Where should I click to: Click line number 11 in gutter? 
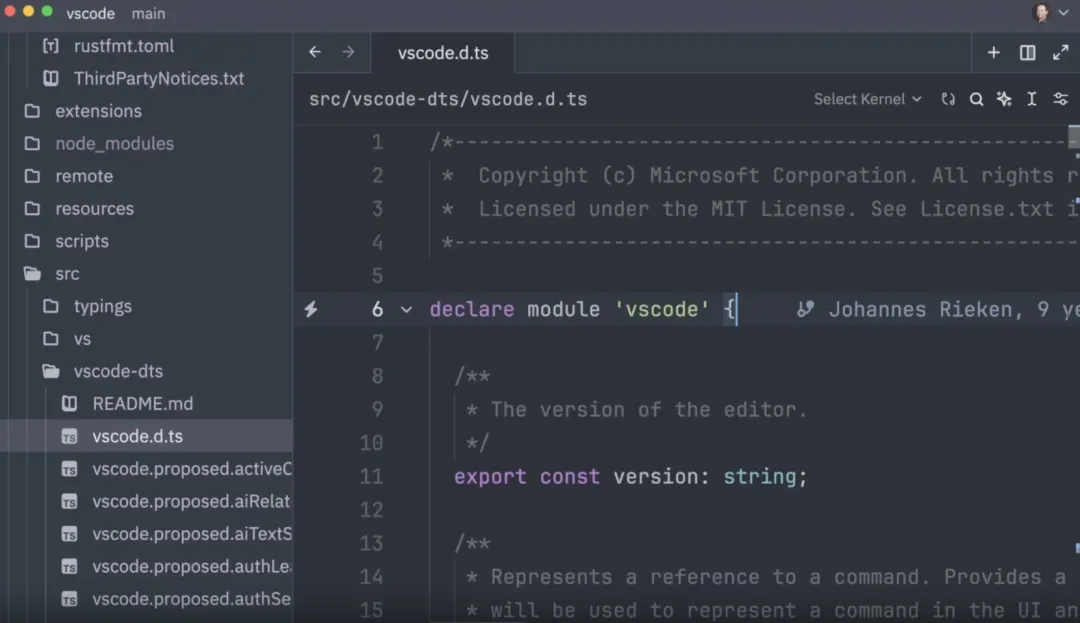(x=371, y=476)
